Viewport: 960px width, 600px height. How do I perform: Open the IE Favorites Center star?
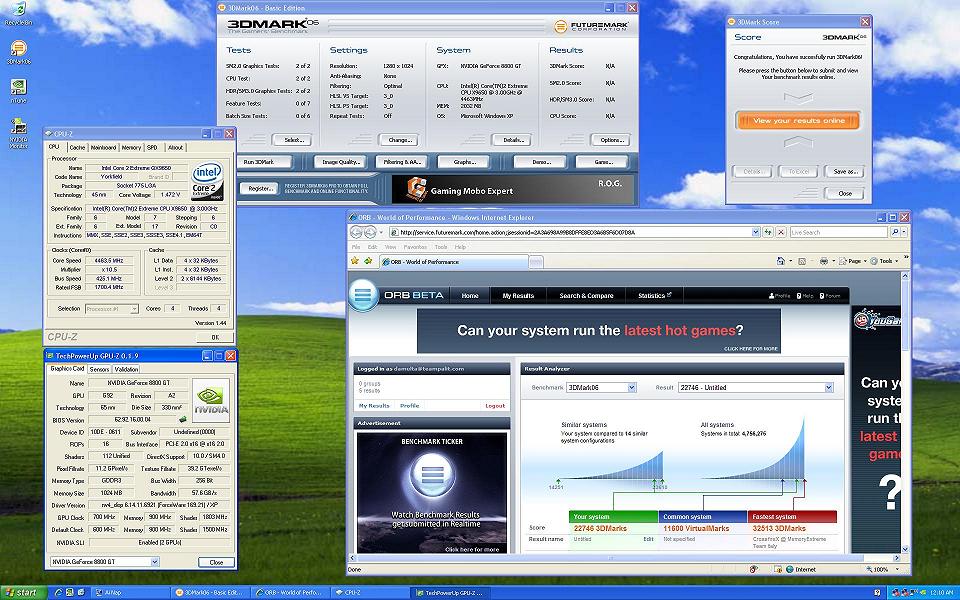point(354,261)
